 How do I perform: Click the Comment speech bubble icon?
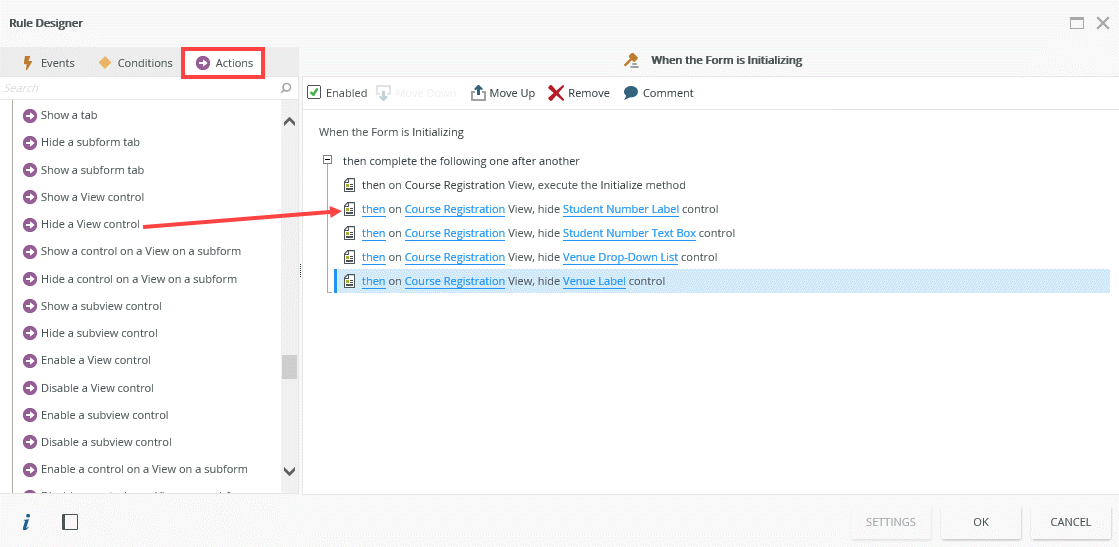631,93
